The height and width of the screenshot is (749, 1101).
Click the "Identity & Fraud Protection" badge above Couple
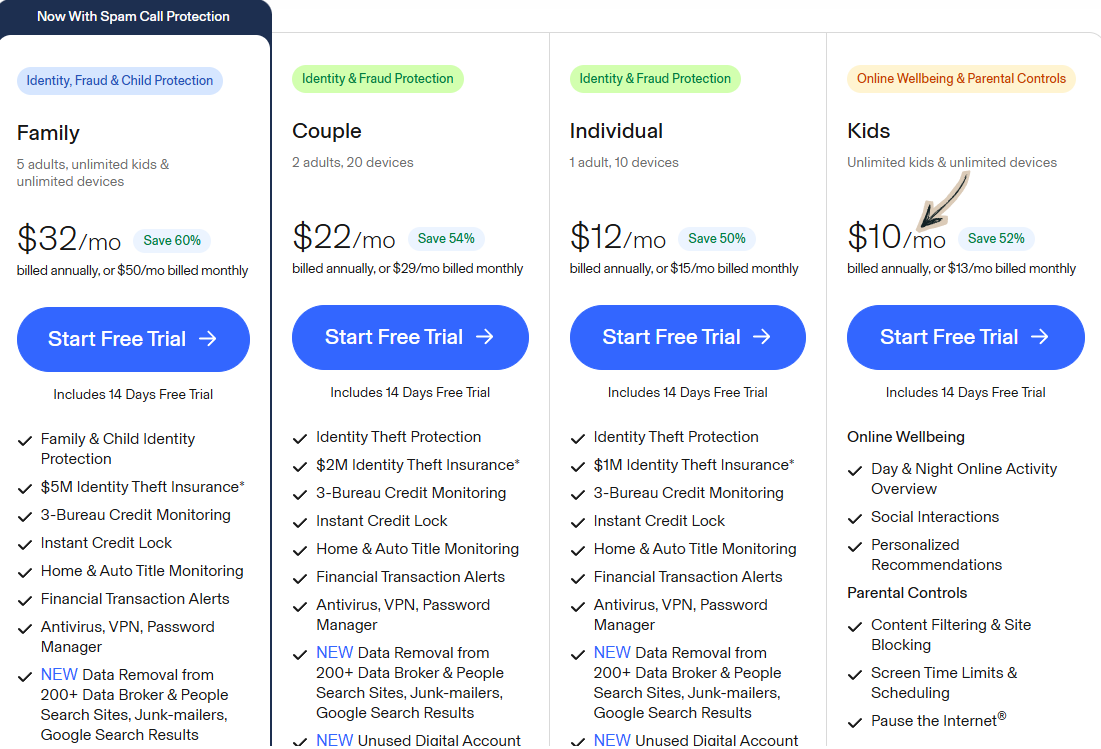tap(378, 78)
